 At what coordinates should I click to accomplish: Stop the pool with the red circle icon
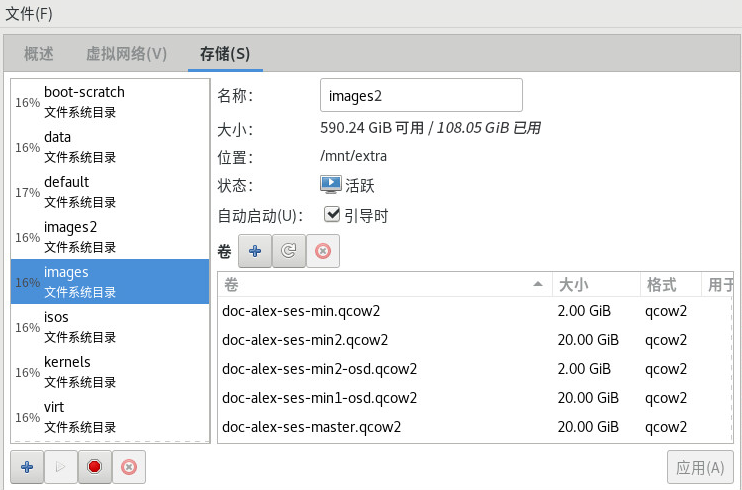point(94,467)
